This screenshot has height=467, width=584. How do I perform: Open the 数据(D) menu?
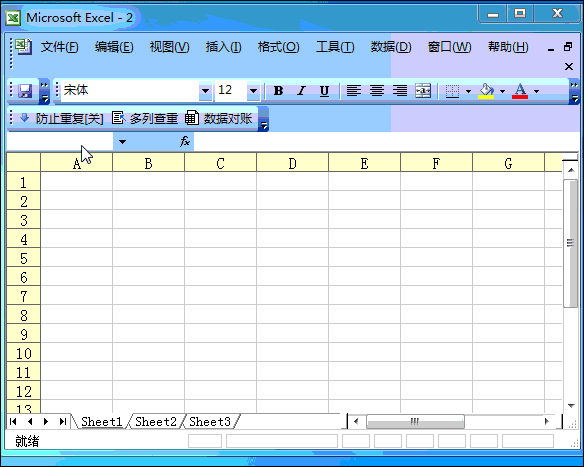coord(391,47)
